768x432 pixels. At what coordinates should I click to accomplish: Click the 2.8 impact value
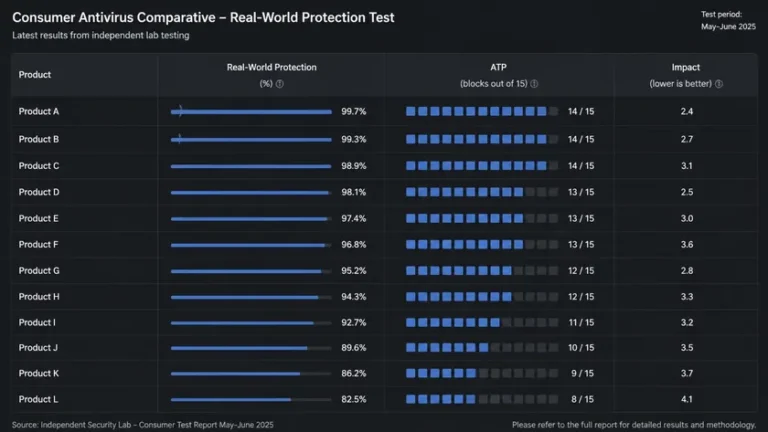tap(687, 270)
